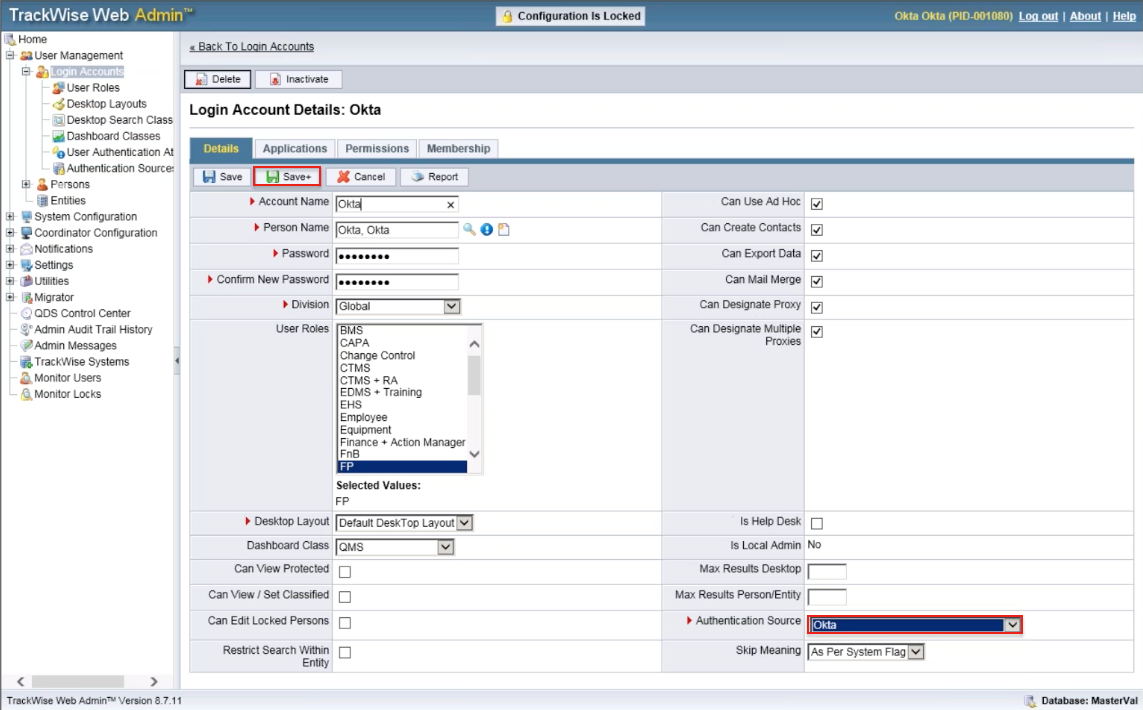
Task: Enable the Is Help Desk checkbox
Action: tap(816, 523)
